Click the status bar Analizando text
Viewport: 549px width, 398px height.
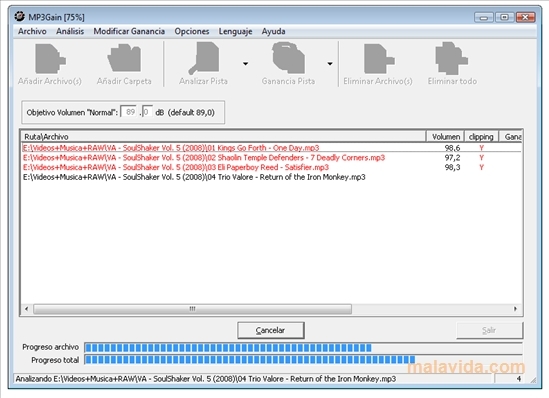tap(206, 379)
